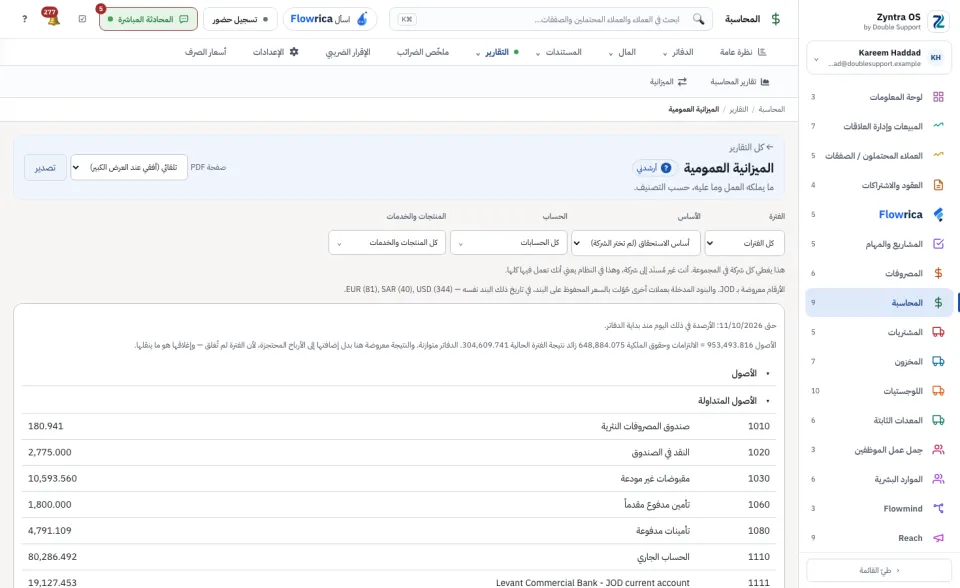Open the budget (الميزانية) sub-tab
The height and width of the screenshot is (588, 960).
point(668,81)
